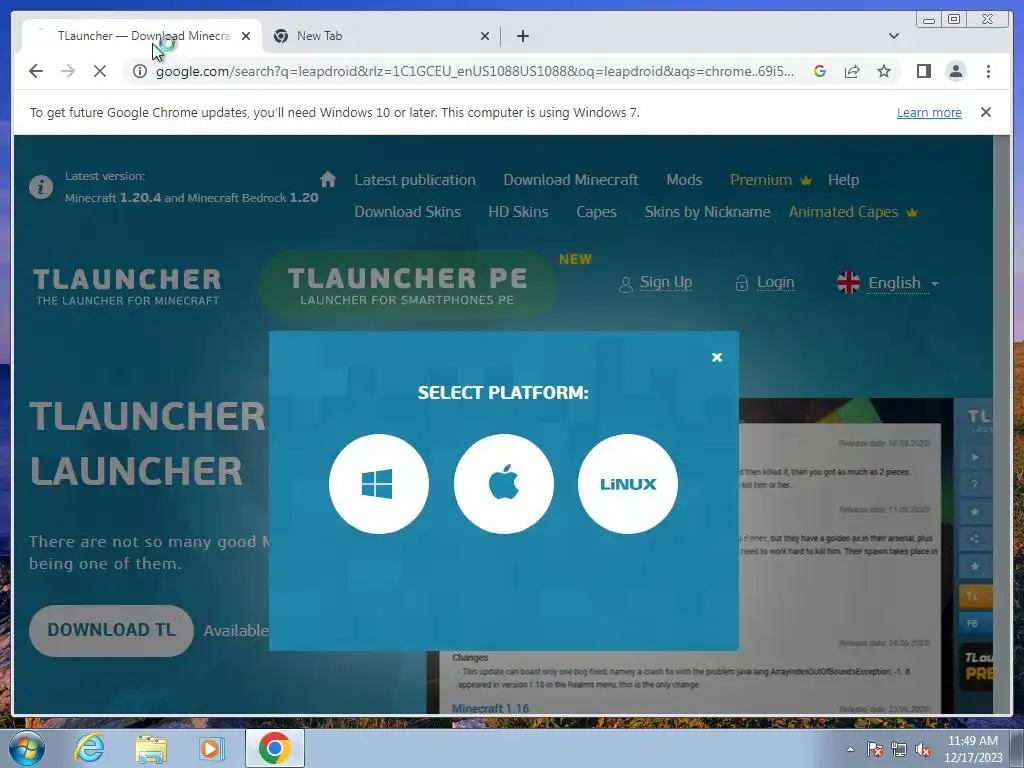Open Learn more link in update notice

[x=929, y=112]
